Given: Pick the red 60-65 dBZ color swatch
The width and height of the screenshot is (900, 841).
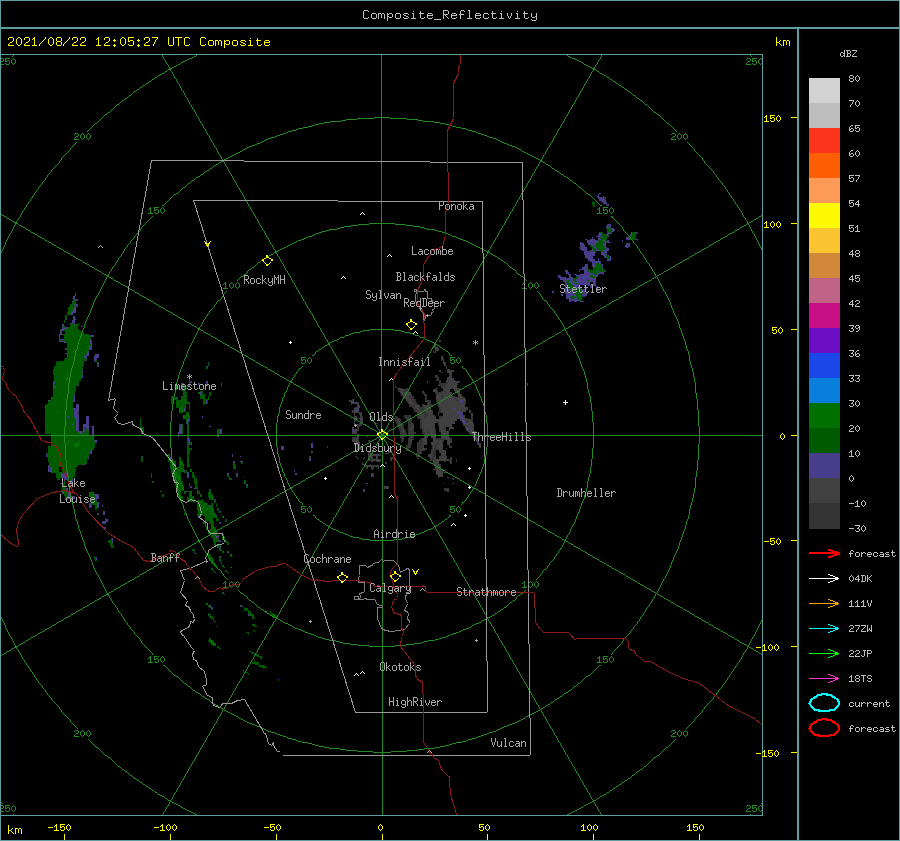Looking at the screenshot, I should (824, 141).
